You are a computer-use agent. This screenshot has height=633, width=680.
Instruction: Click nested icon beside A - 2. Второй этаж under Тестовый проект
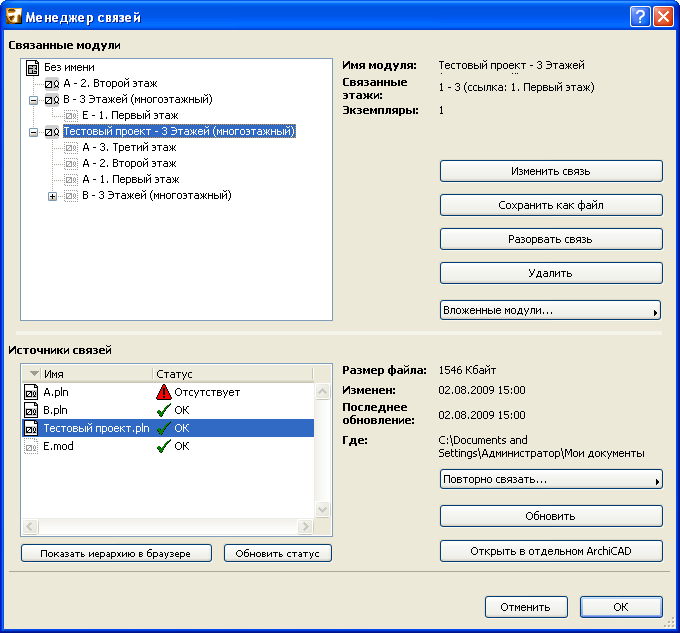pos(71,164)
